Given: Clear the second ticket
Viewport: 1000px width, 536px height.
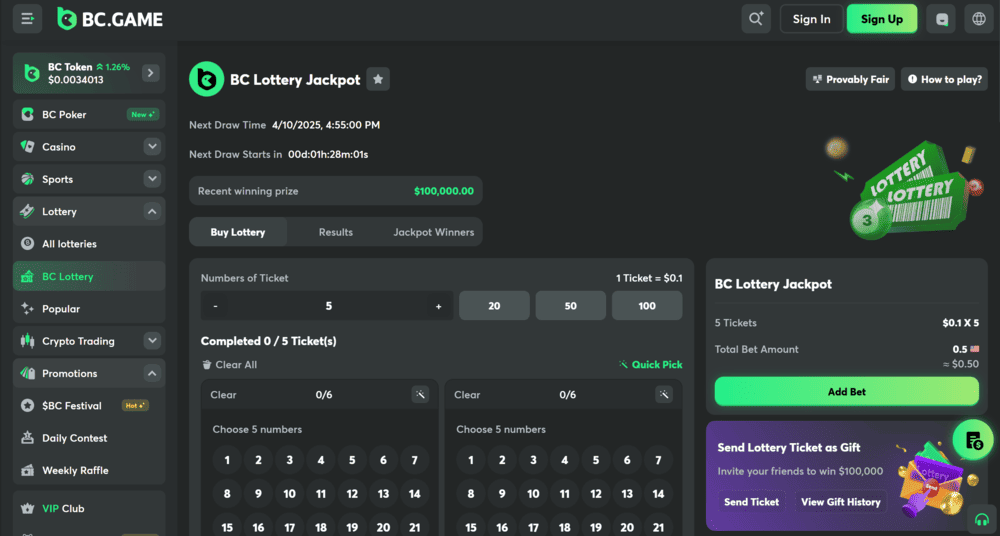Looking at the screenshot, I should 467,394.
